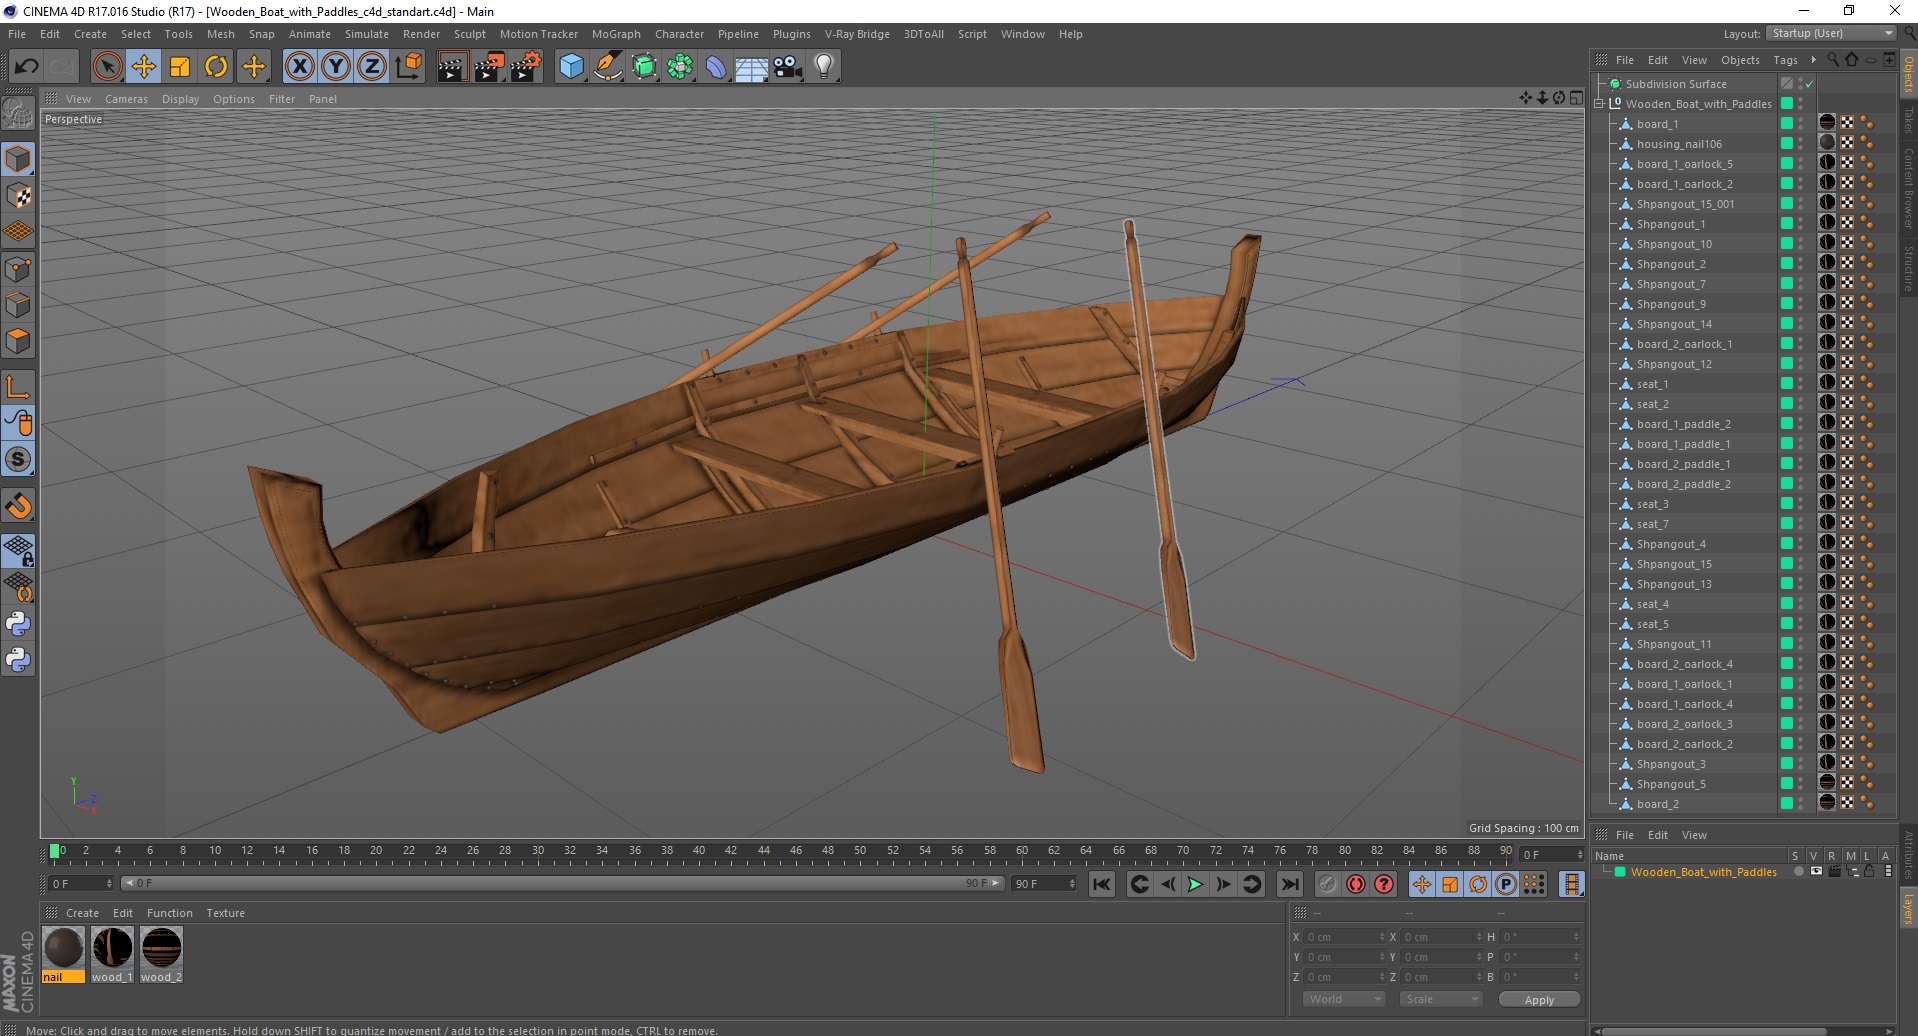Toggle Subdivision Surface enable checkmark

[1809, 84]
